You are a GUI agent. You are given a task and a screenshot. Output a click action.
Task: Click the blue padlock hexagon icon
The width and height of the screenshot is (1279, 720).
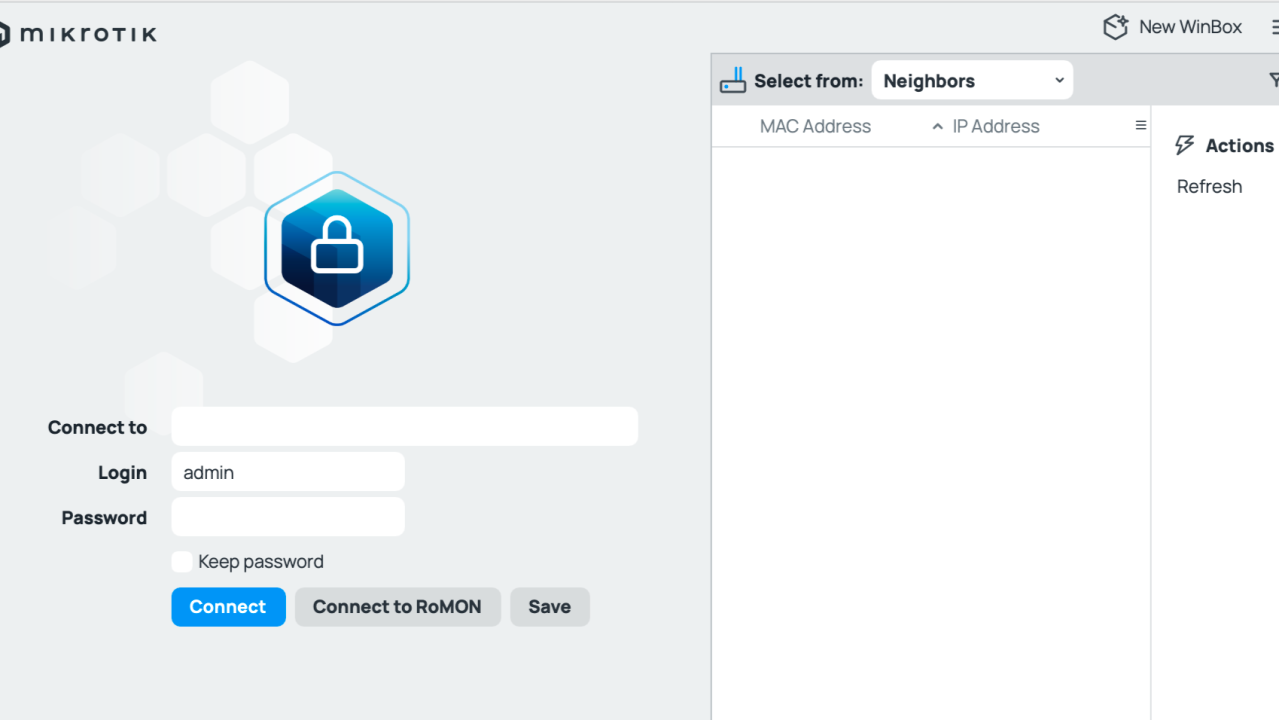coord(337,249)
